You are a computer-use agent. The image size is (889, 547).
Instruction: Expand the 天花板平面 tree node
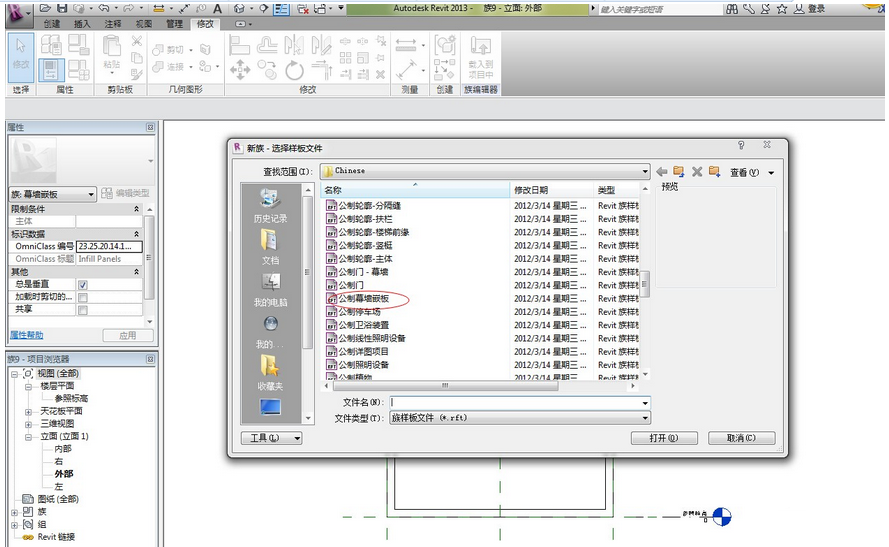pos(29,411)
